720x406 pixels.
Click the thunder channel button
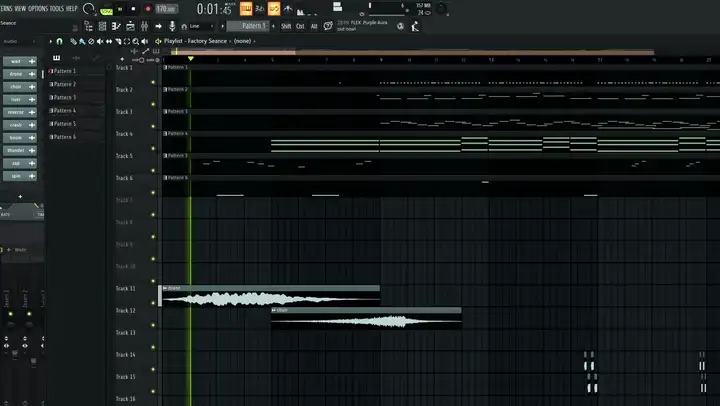pos(20,150)
